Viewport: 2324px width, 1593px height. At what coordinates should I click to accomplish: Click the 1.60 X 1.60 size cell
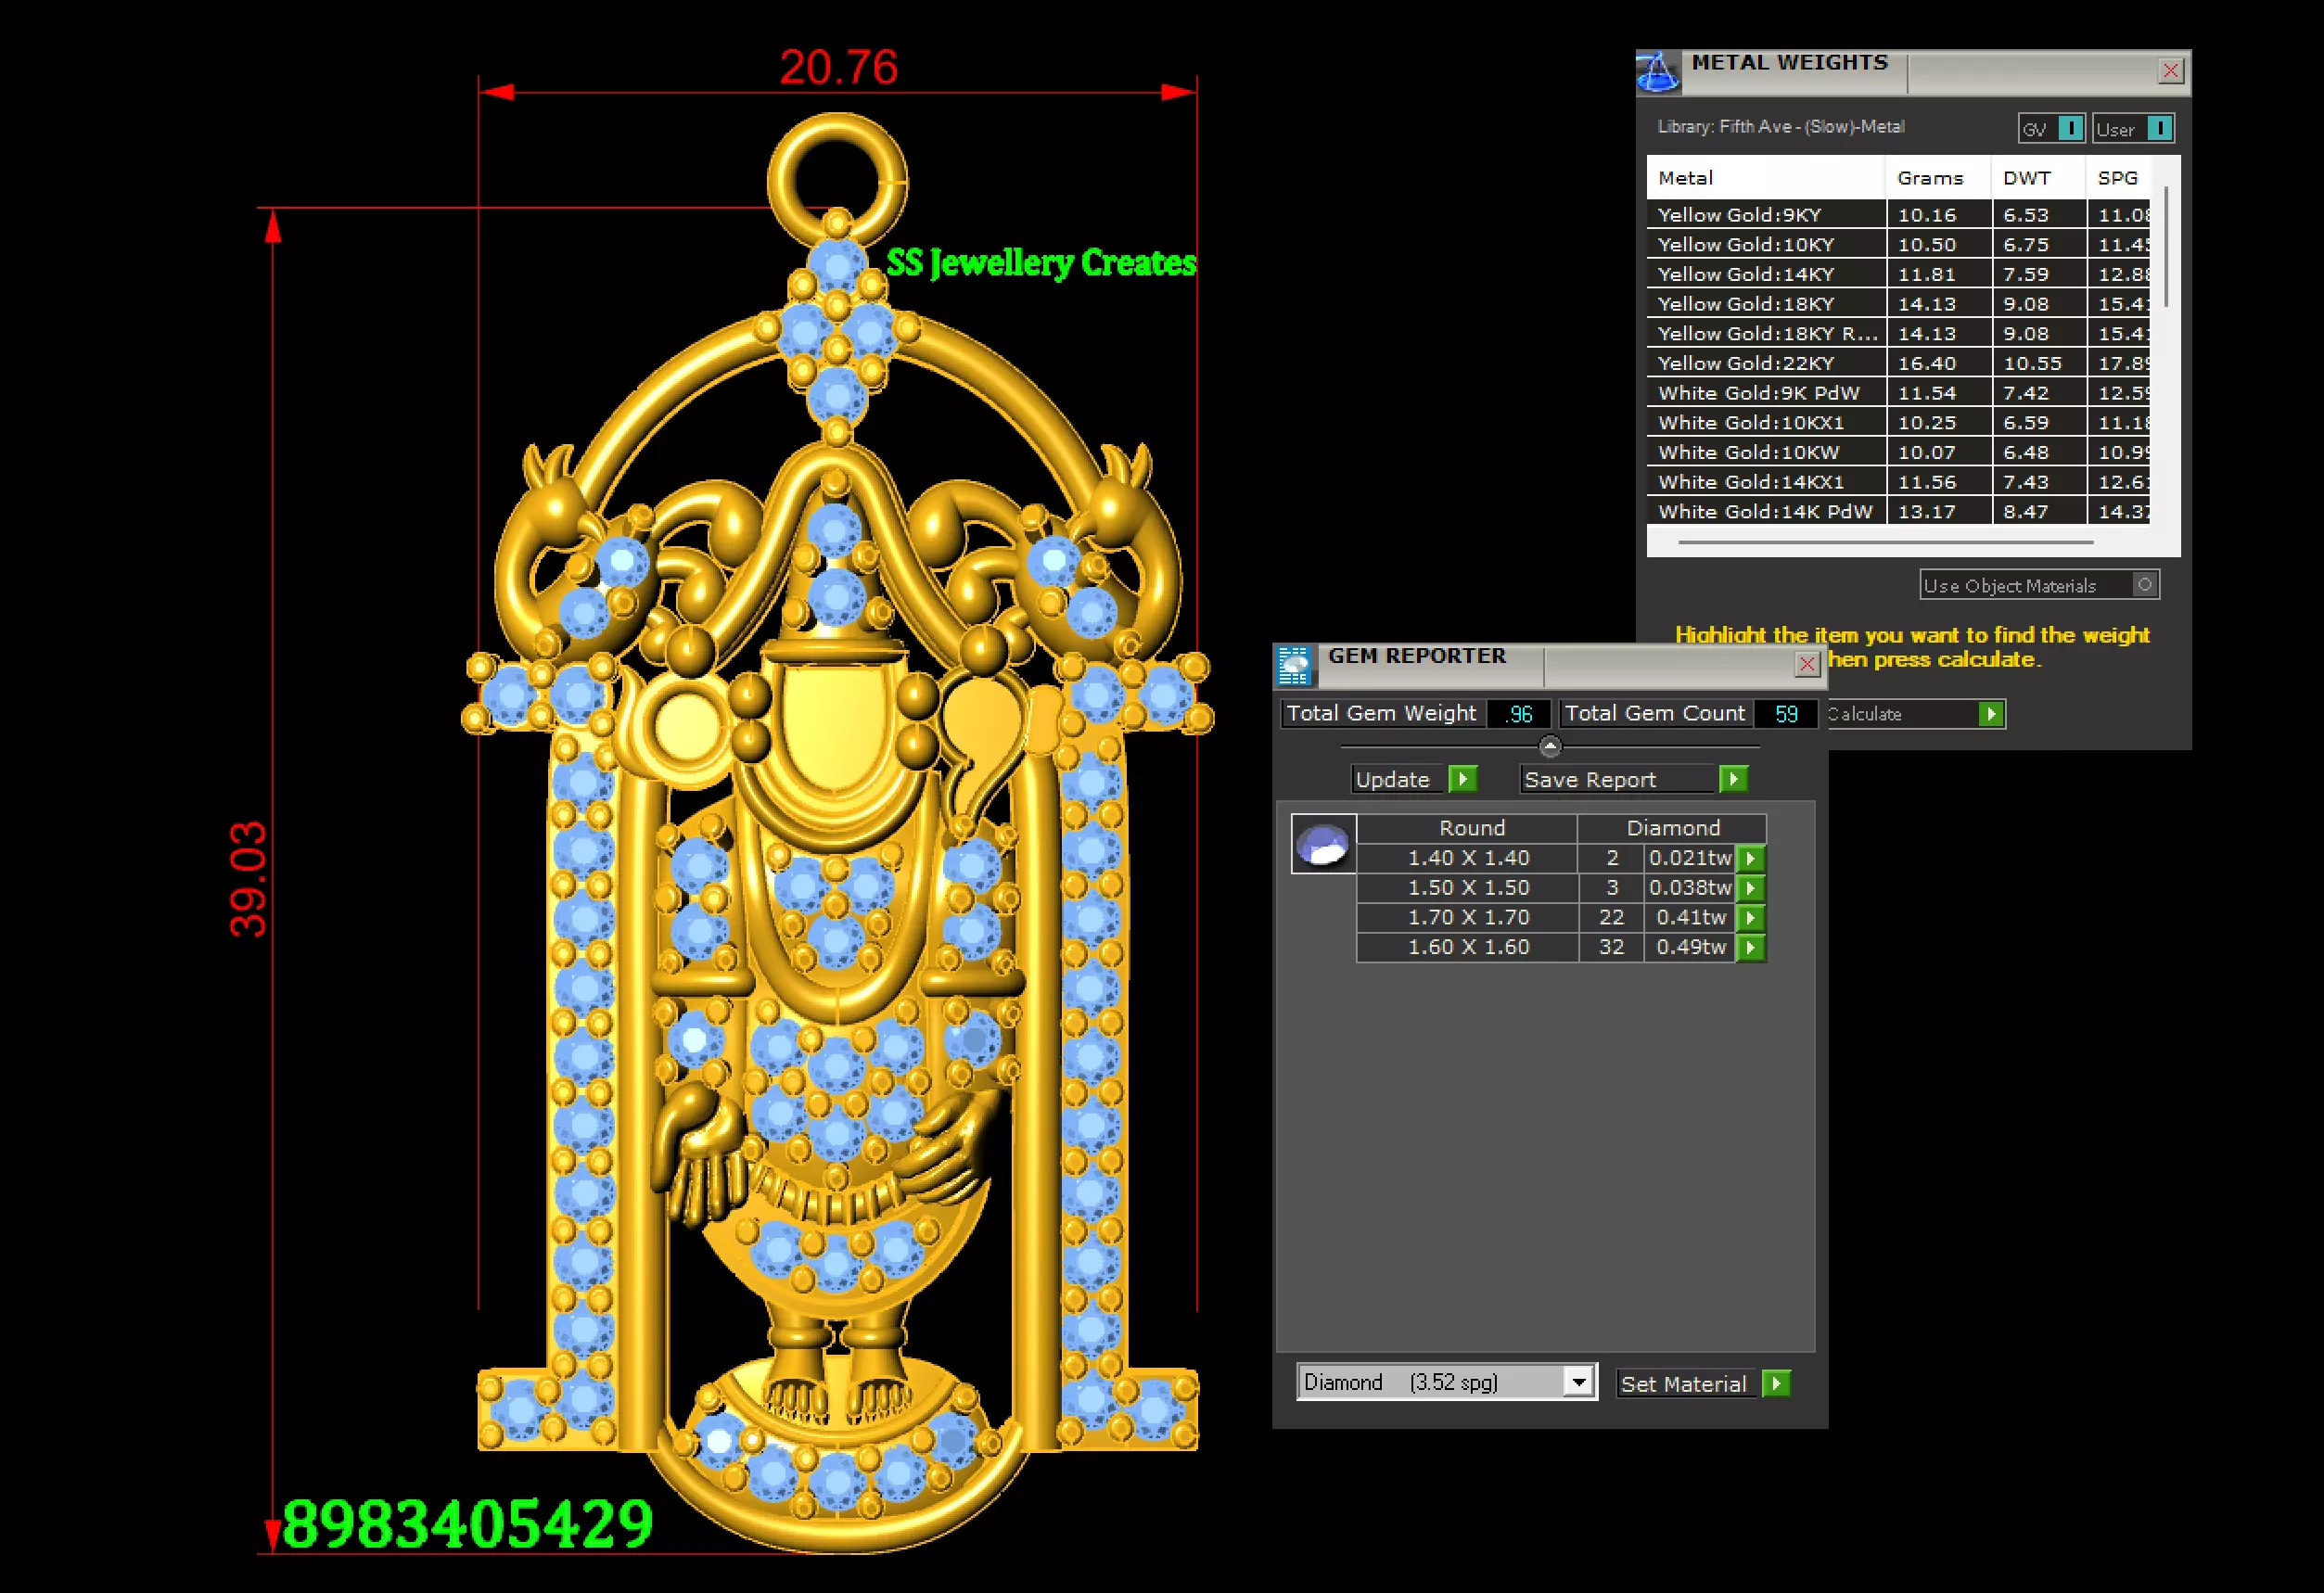(1468, 947)
